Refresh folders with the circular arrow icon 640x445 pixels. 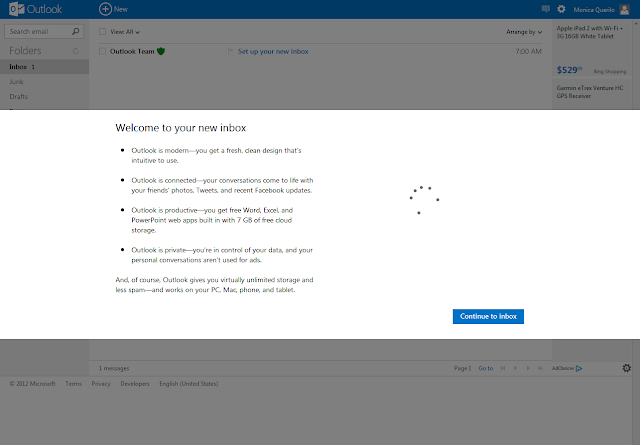[x=76, y=51]
